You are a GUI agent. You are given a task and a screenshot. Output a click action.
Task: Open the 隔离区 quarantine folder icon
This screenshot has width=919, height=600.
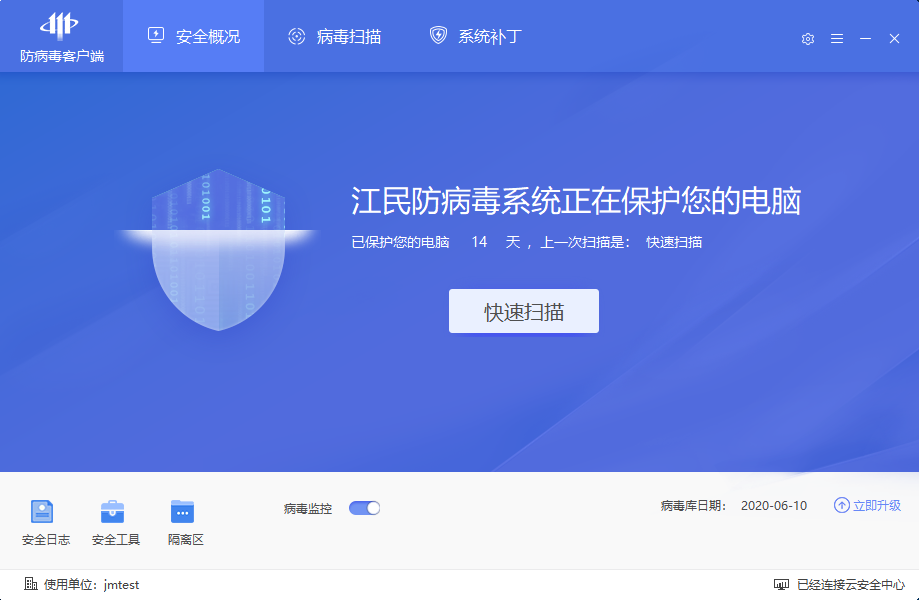pos(182,512)
